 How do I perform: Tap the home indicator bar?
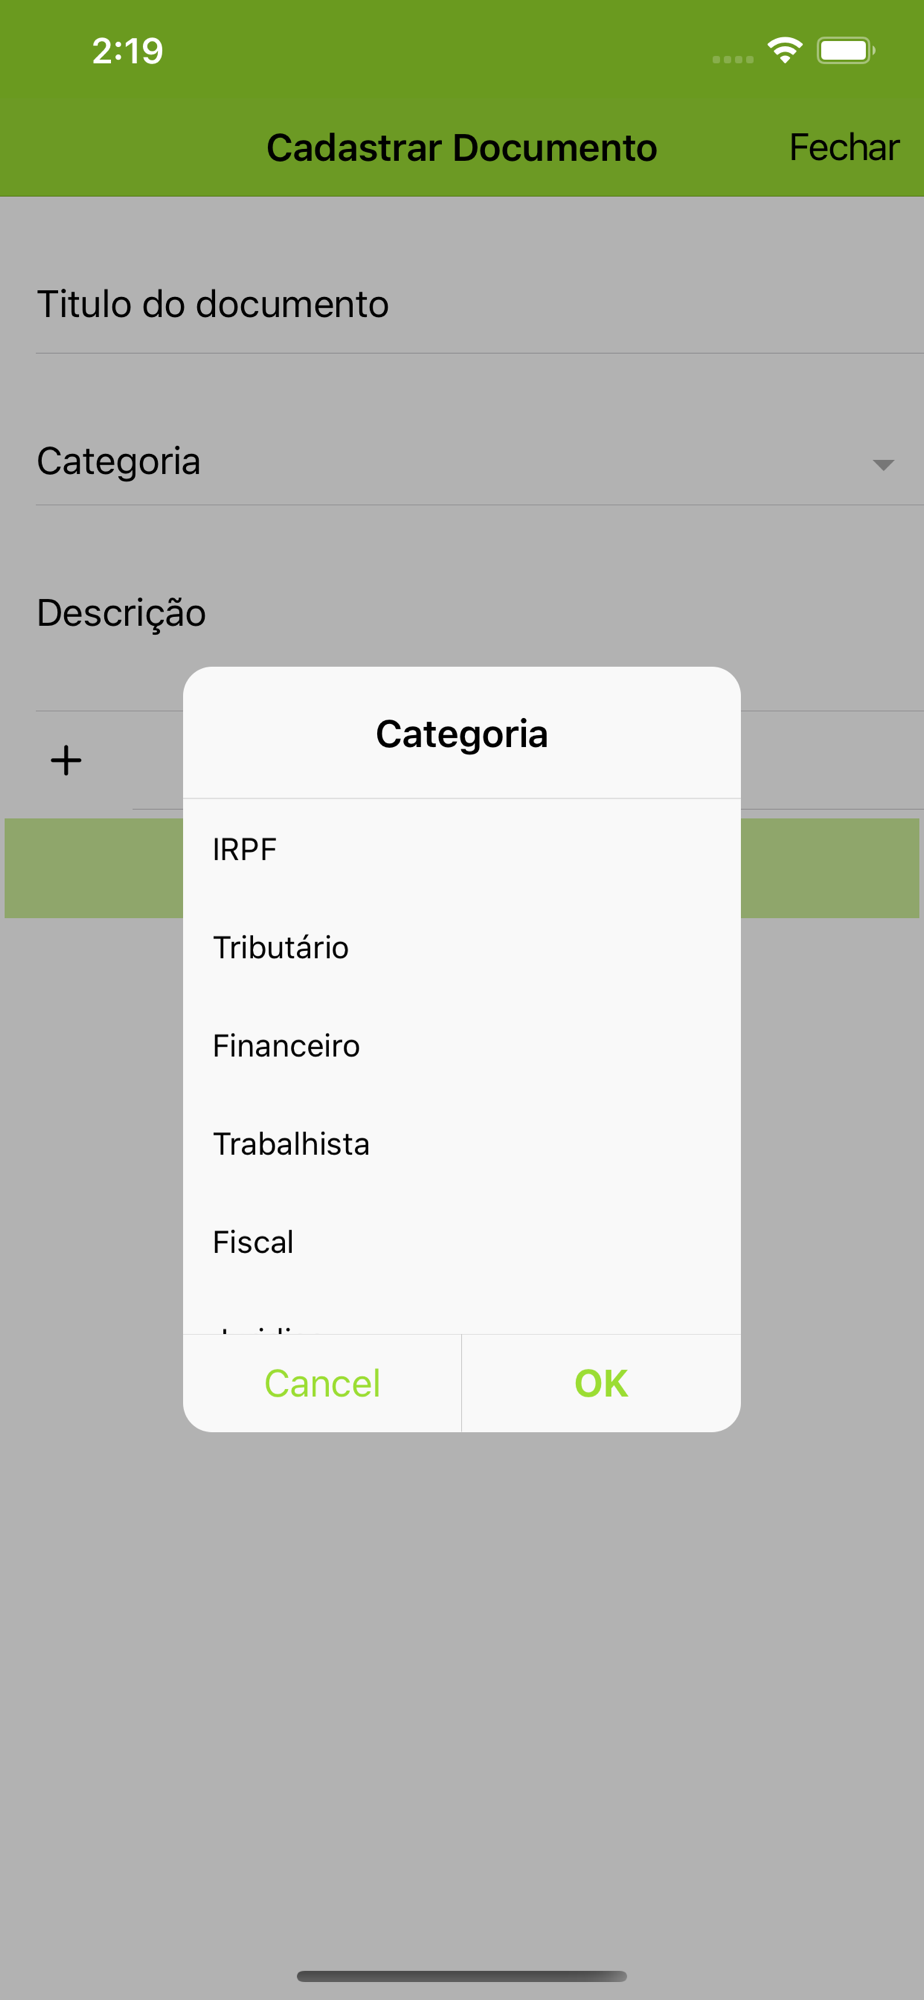tap(462, 1976)
